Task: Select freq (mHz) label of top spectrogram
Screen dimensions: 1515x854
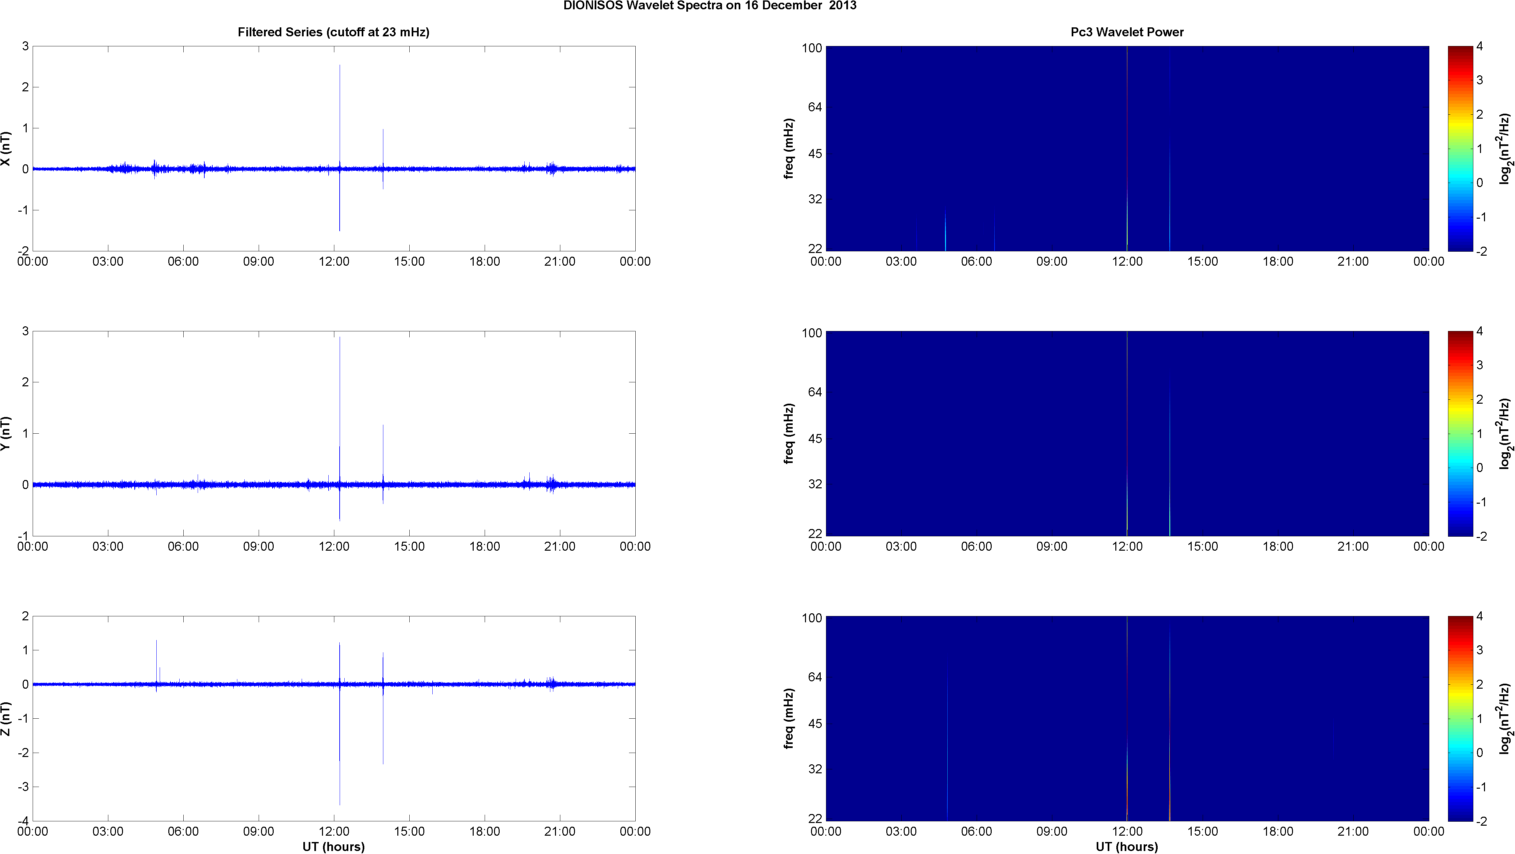Action: click(x=789, y=148)
